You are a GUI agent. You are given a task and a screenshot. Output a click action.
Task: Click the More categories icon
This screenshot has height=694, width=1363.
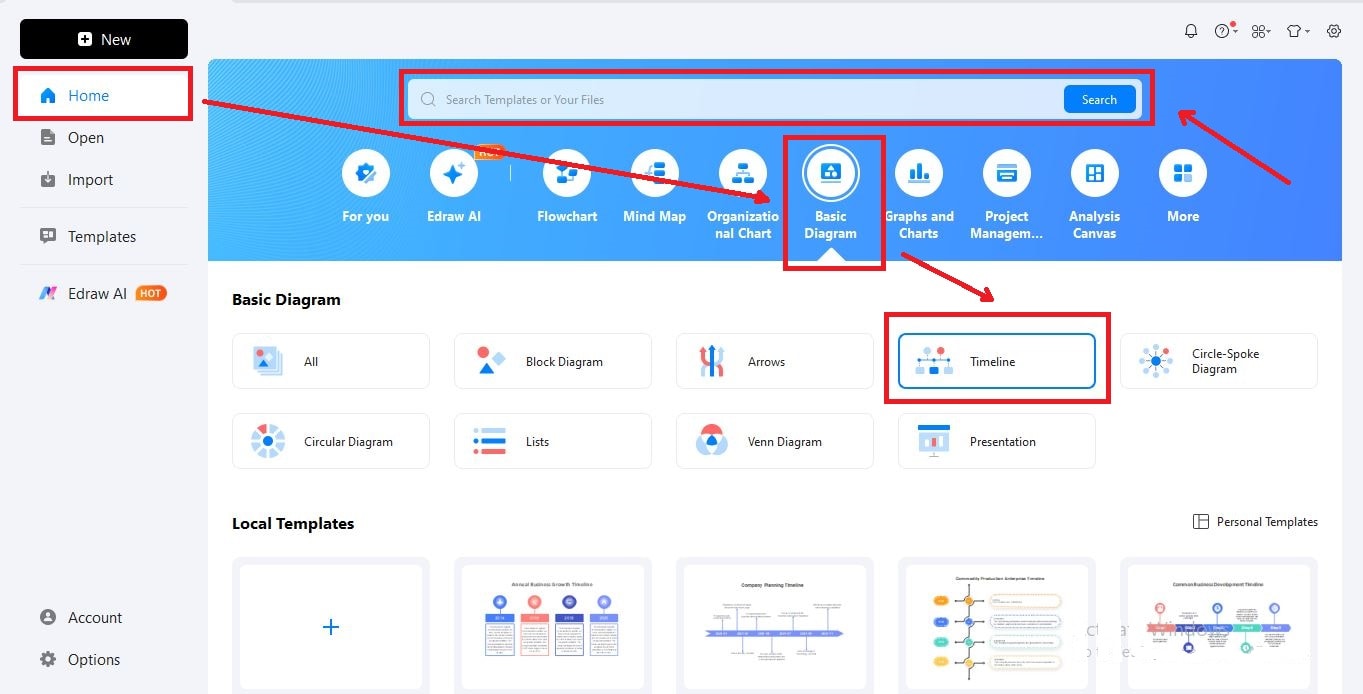pyautogui.click(x=1182, y=172)
